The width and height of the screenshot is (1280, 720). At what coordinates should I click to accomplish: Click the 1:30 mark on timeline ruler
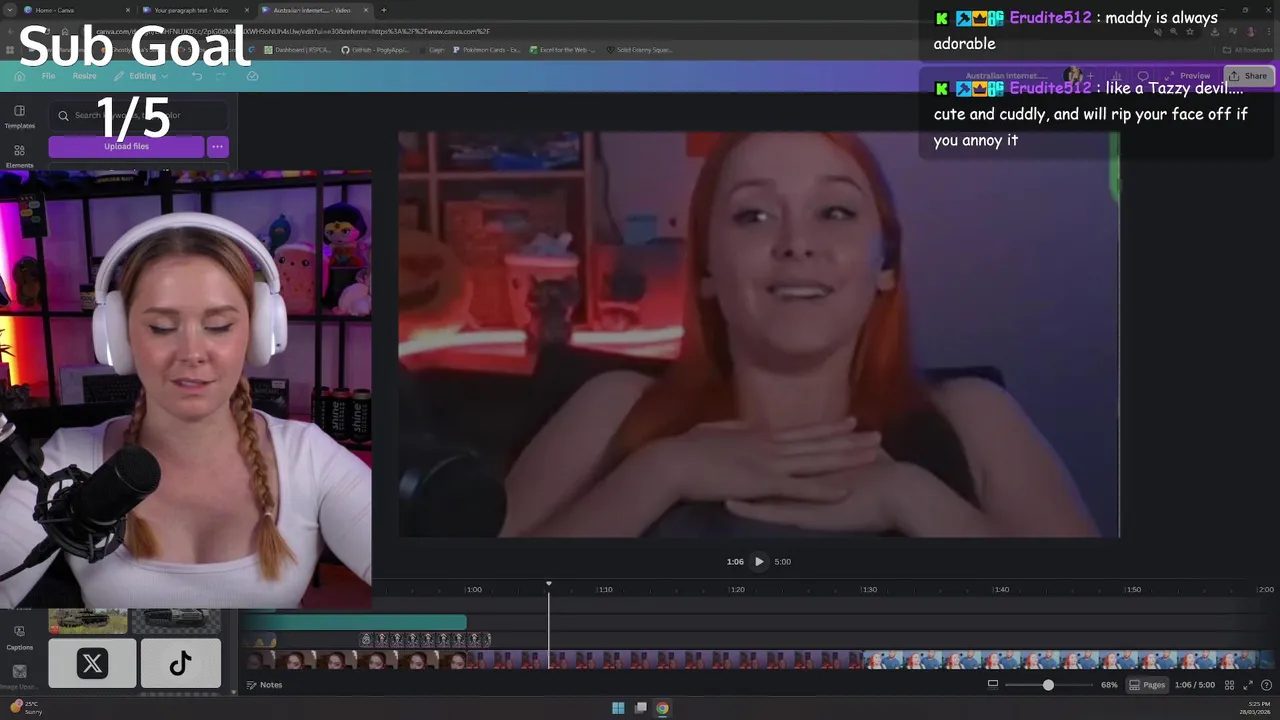[x=869, y=590]
